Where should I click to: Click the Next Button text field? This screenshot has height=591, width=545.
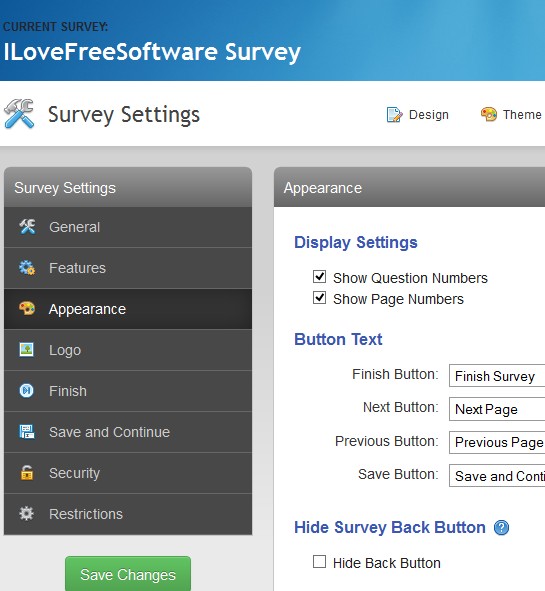[497, 409]
